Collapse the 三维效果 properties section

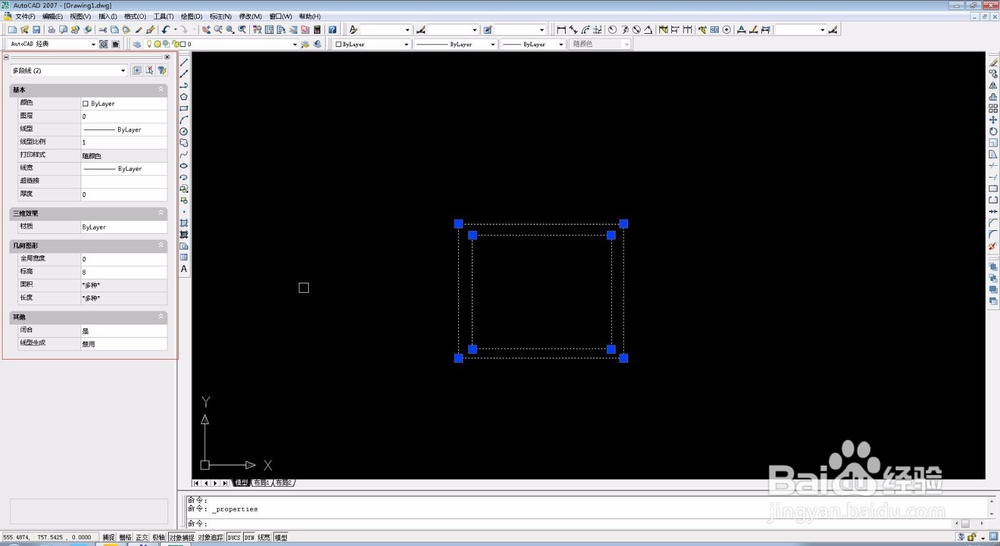(161, 212)
